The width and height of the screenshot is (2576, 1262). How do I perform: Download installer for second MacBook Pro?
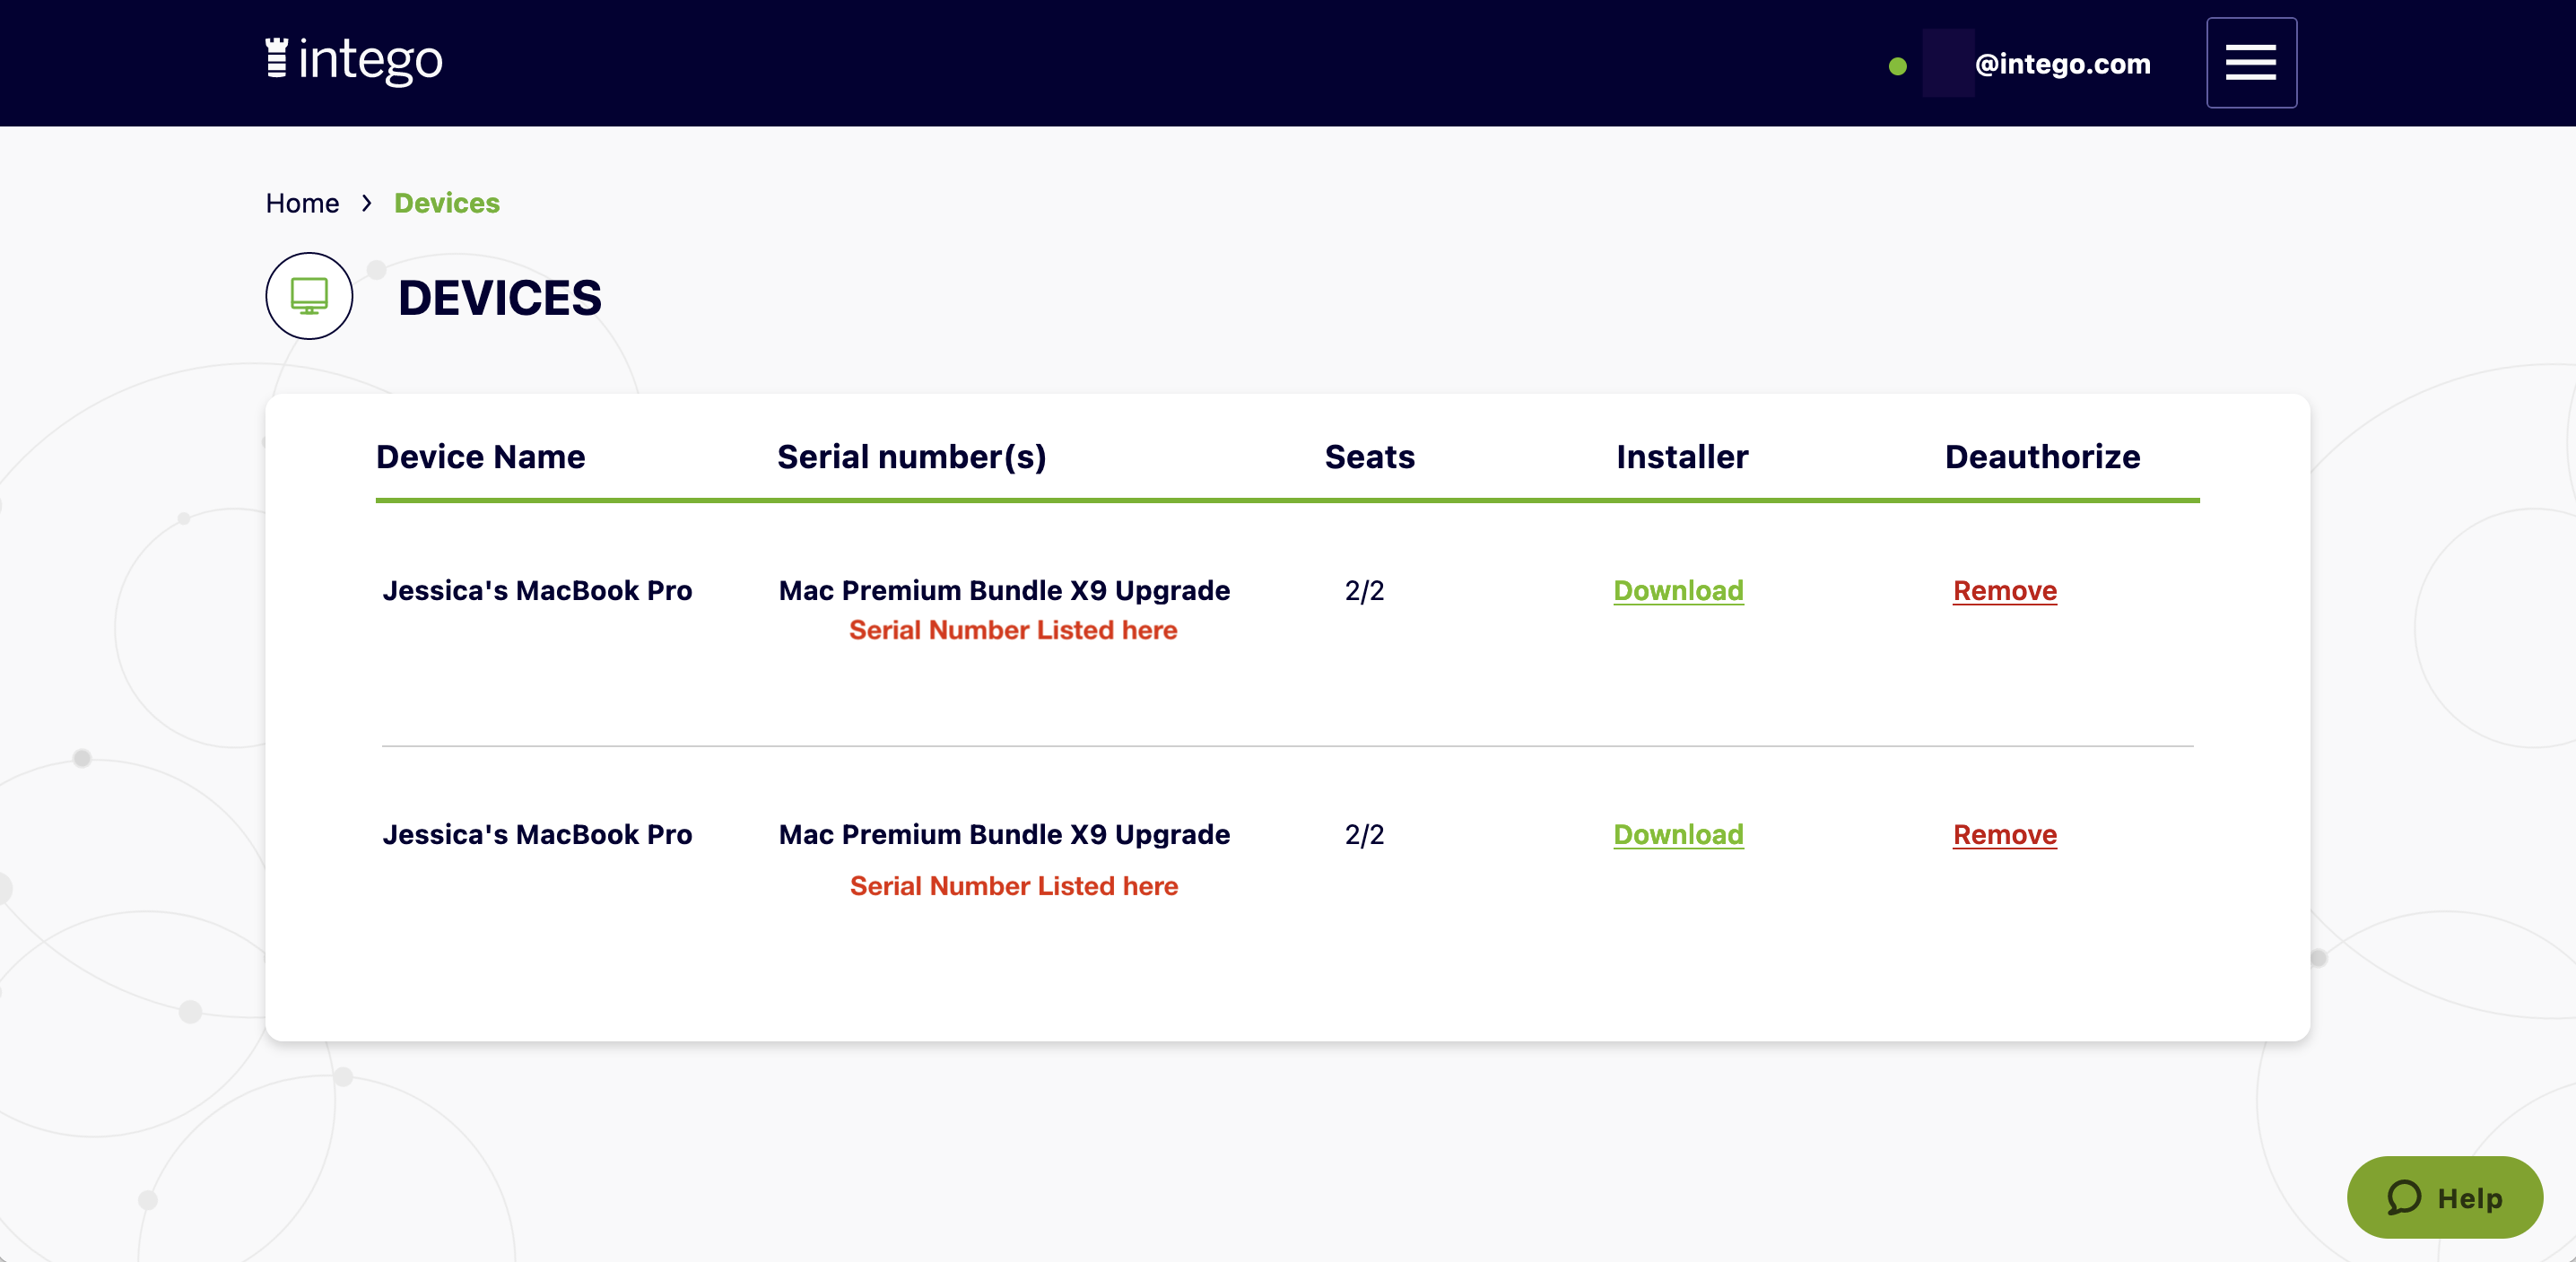click(x=1677, y=835)
